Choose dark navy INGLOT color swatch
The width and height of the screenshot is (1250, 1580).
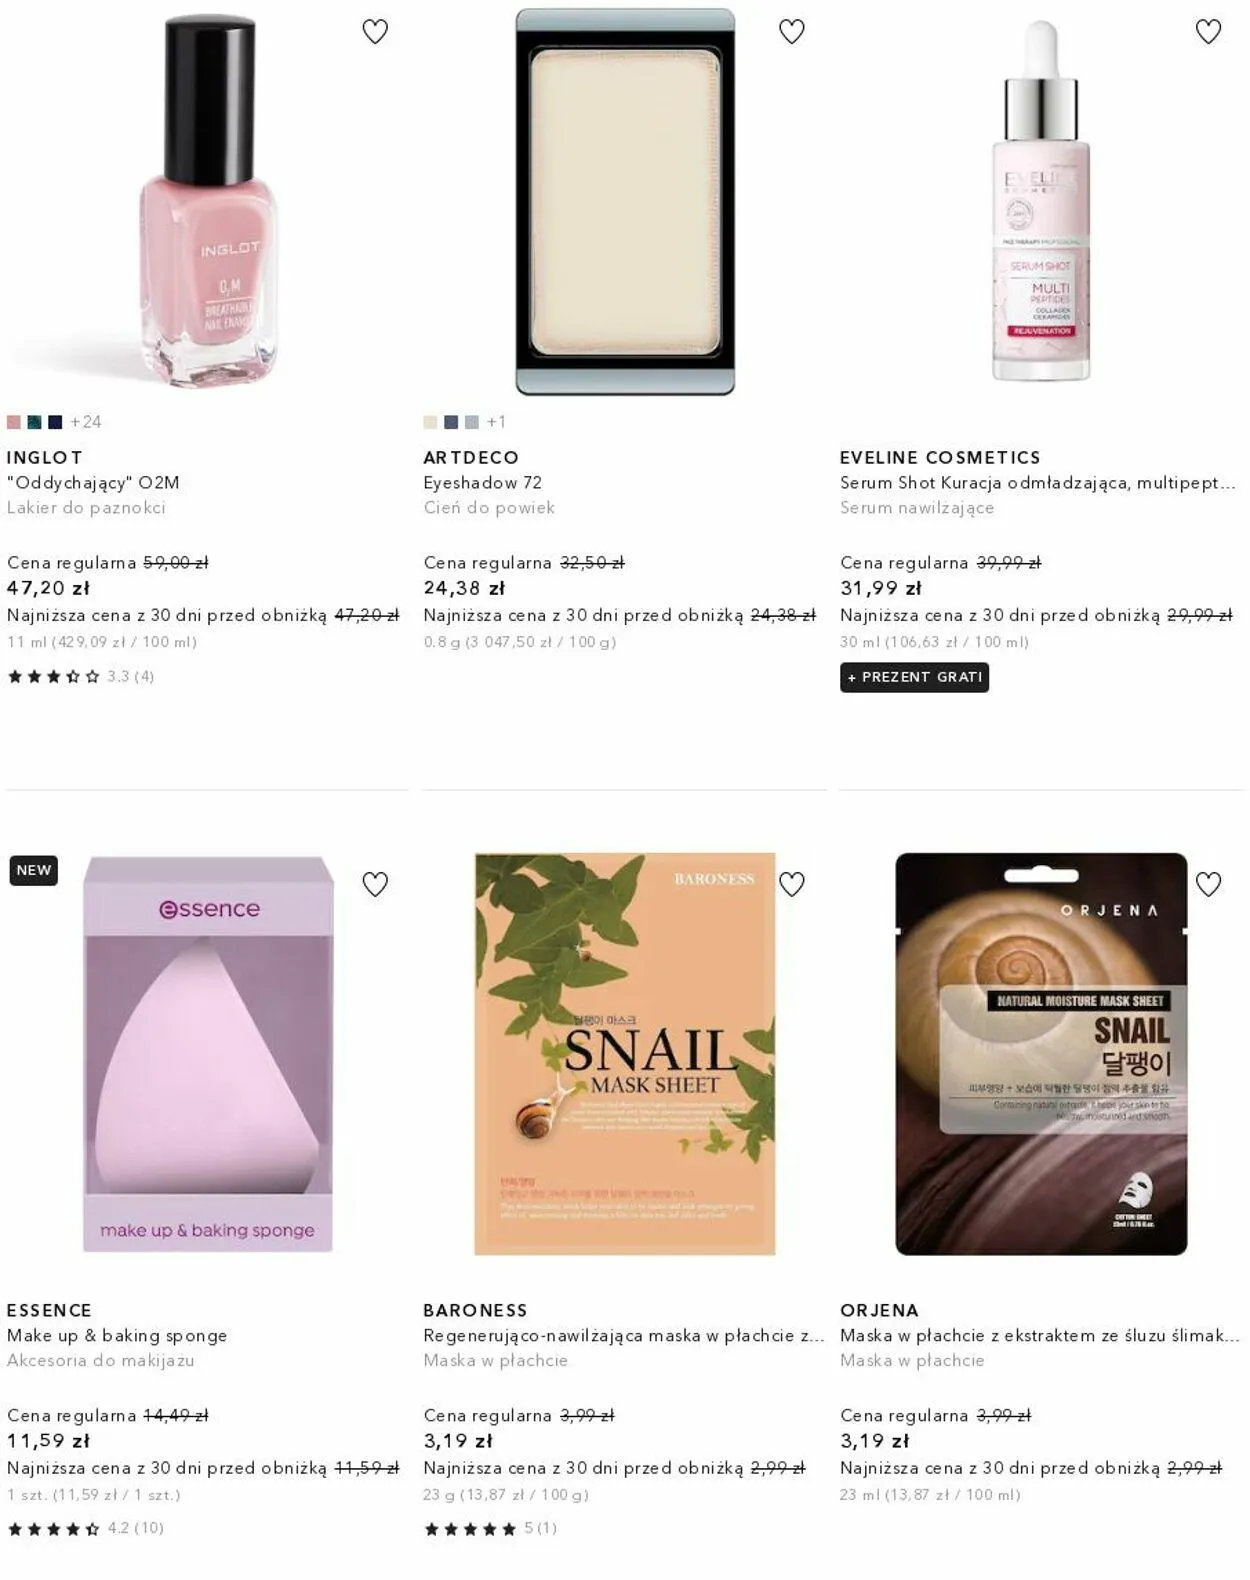pyautogui.click(x=55, y=422)
